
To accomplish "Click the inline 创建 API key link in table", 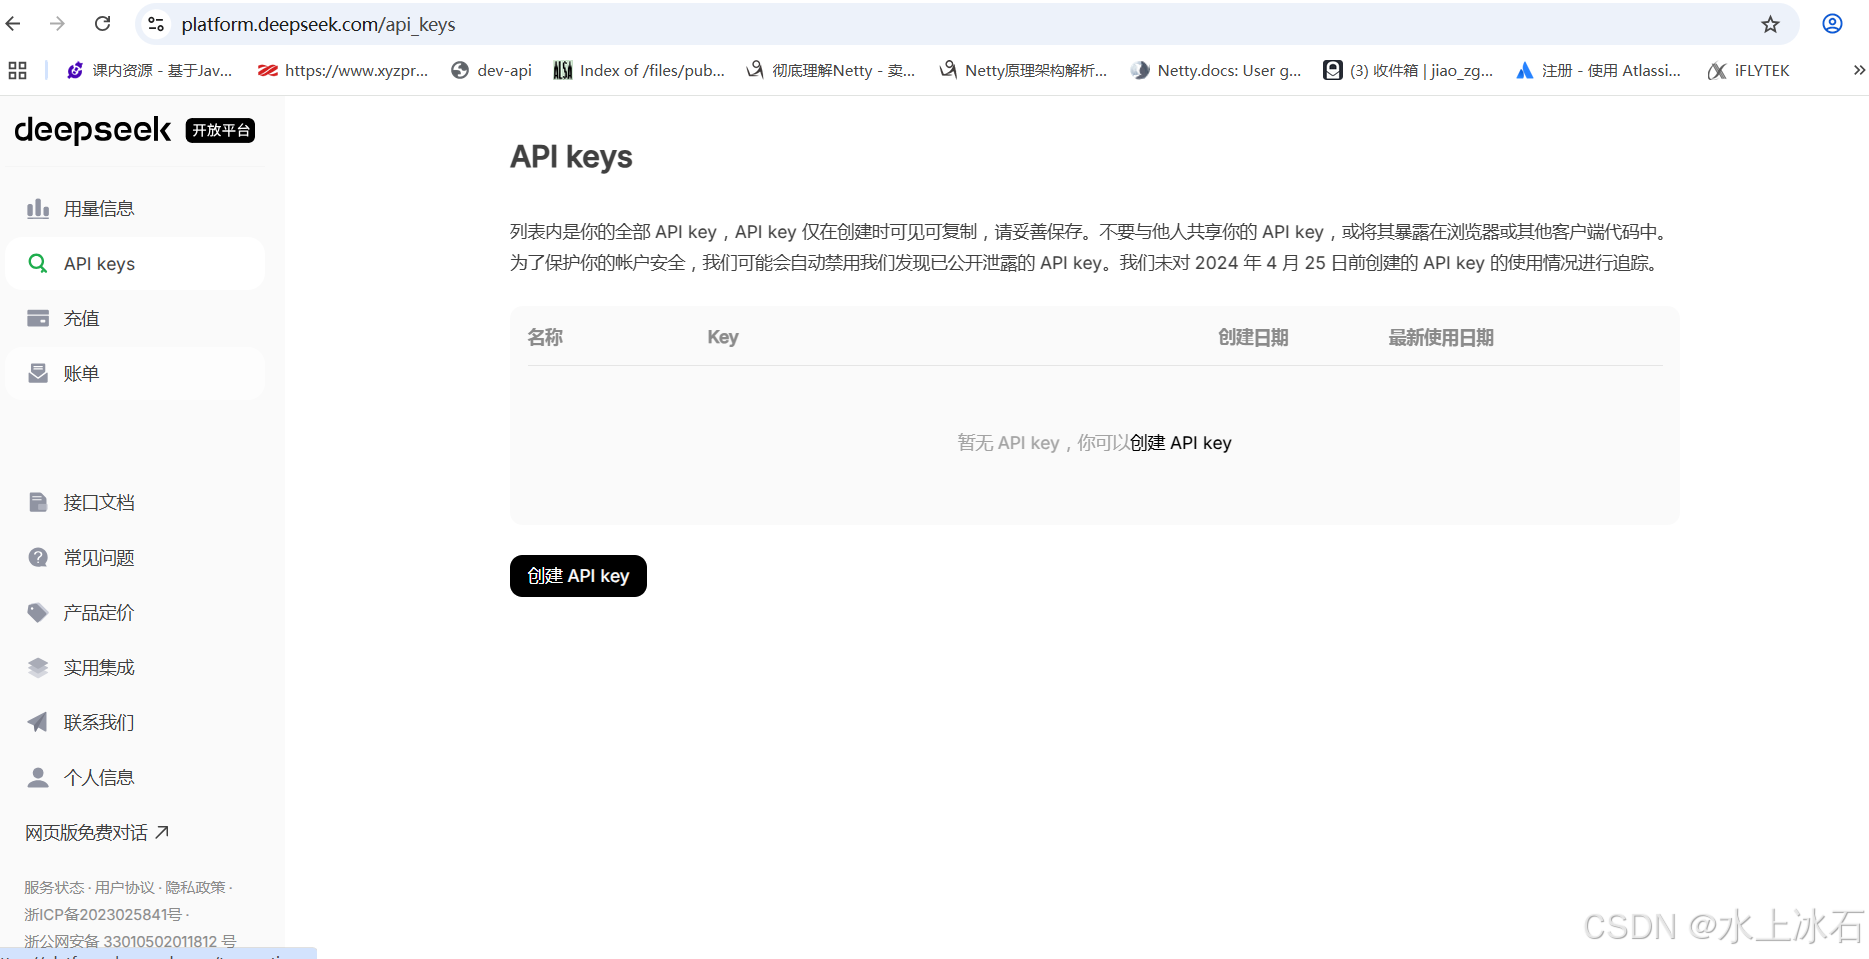I will 1181,443.
